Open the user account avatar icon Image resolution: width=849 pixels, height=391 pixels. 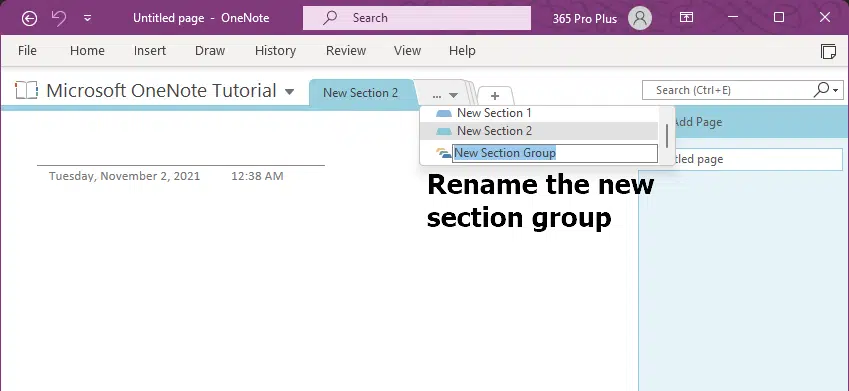639,18
